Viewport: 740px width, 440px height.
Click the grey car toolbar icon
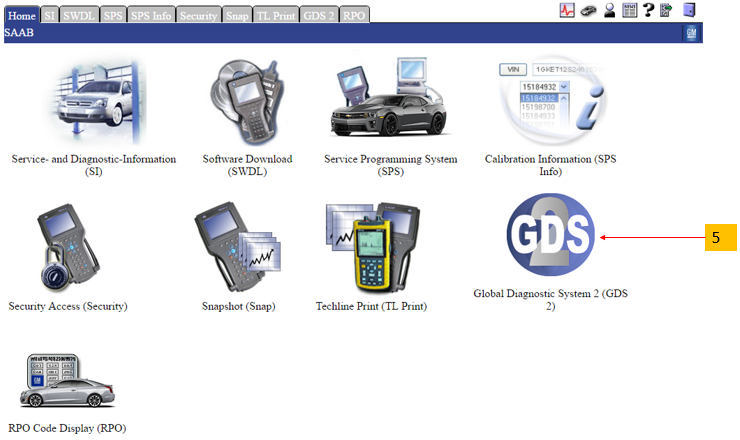click(588, 10)
